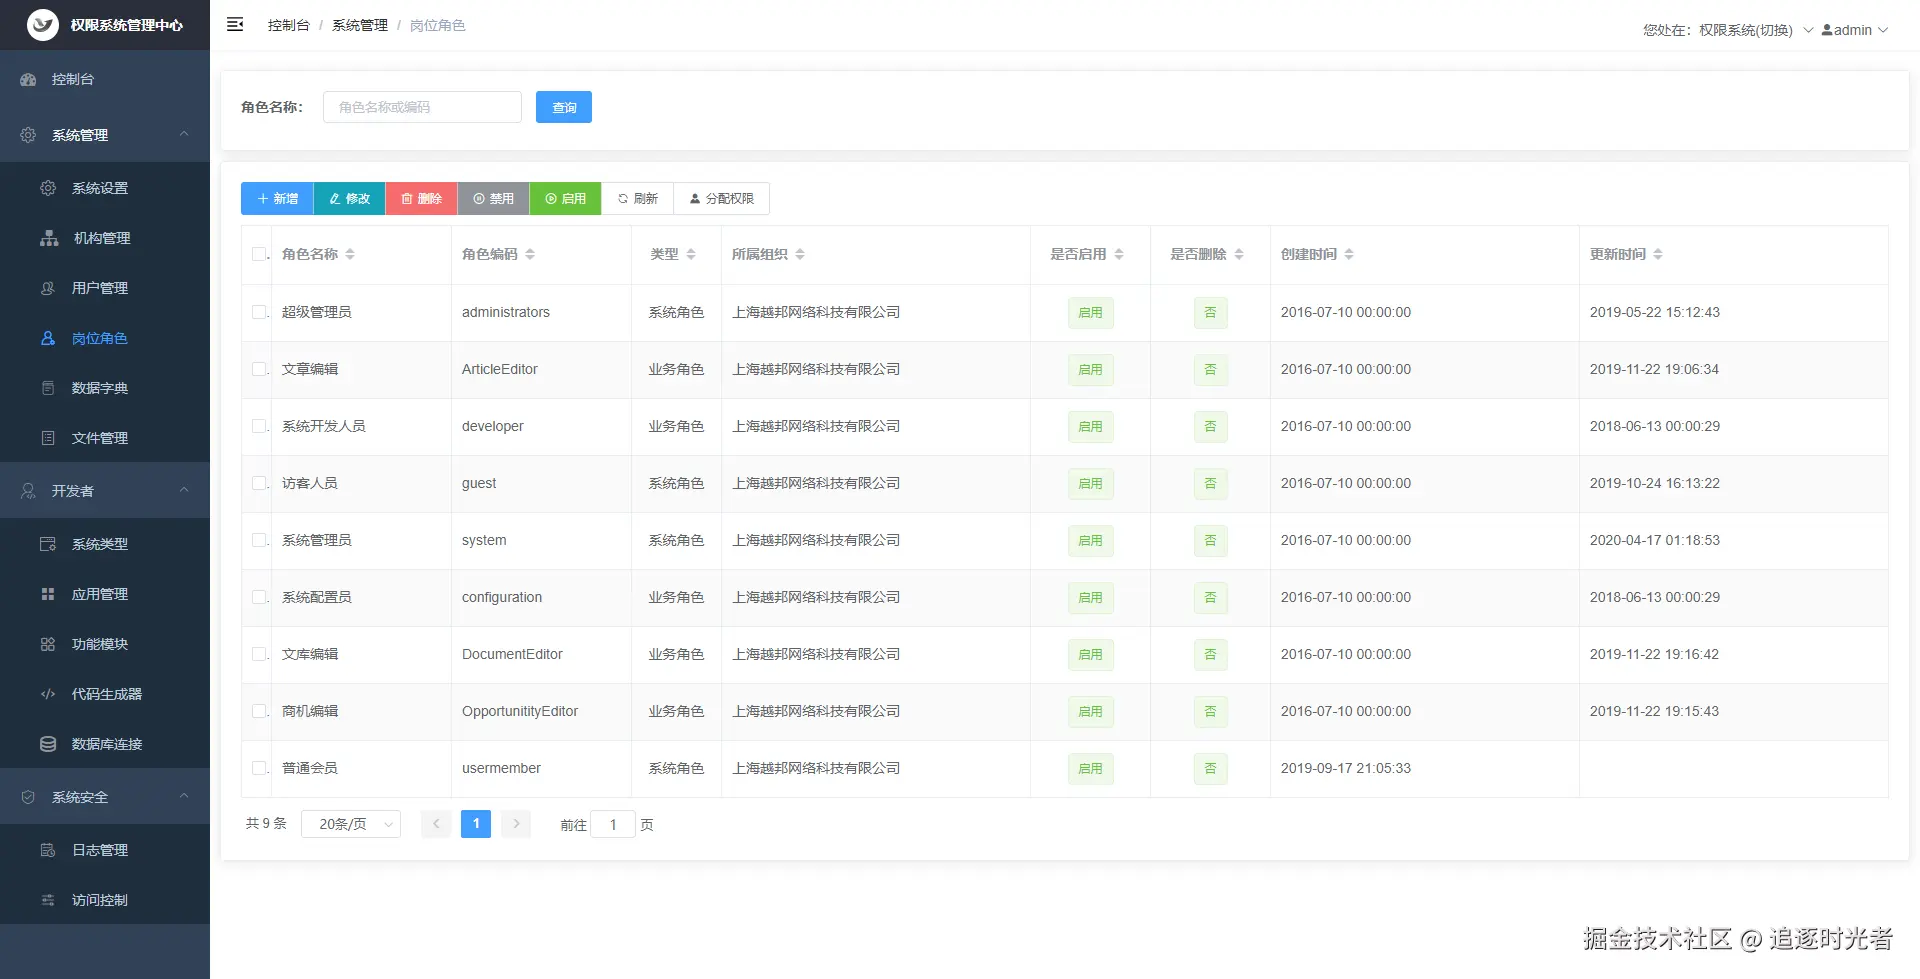Click the grid icon for 应用管理
Screen dimensions: 1920x979
(48, 594)
